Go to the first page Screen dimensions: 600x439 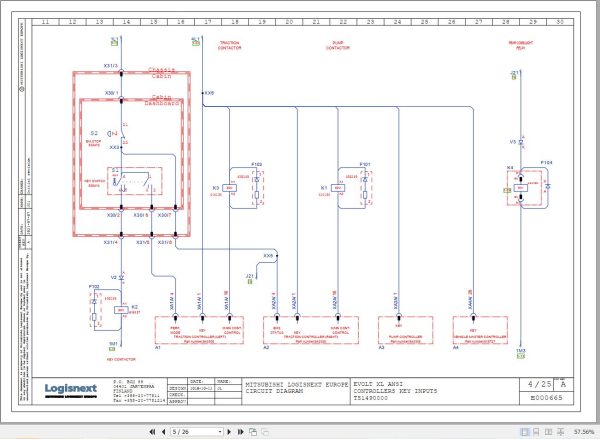(x=152, y=432)
